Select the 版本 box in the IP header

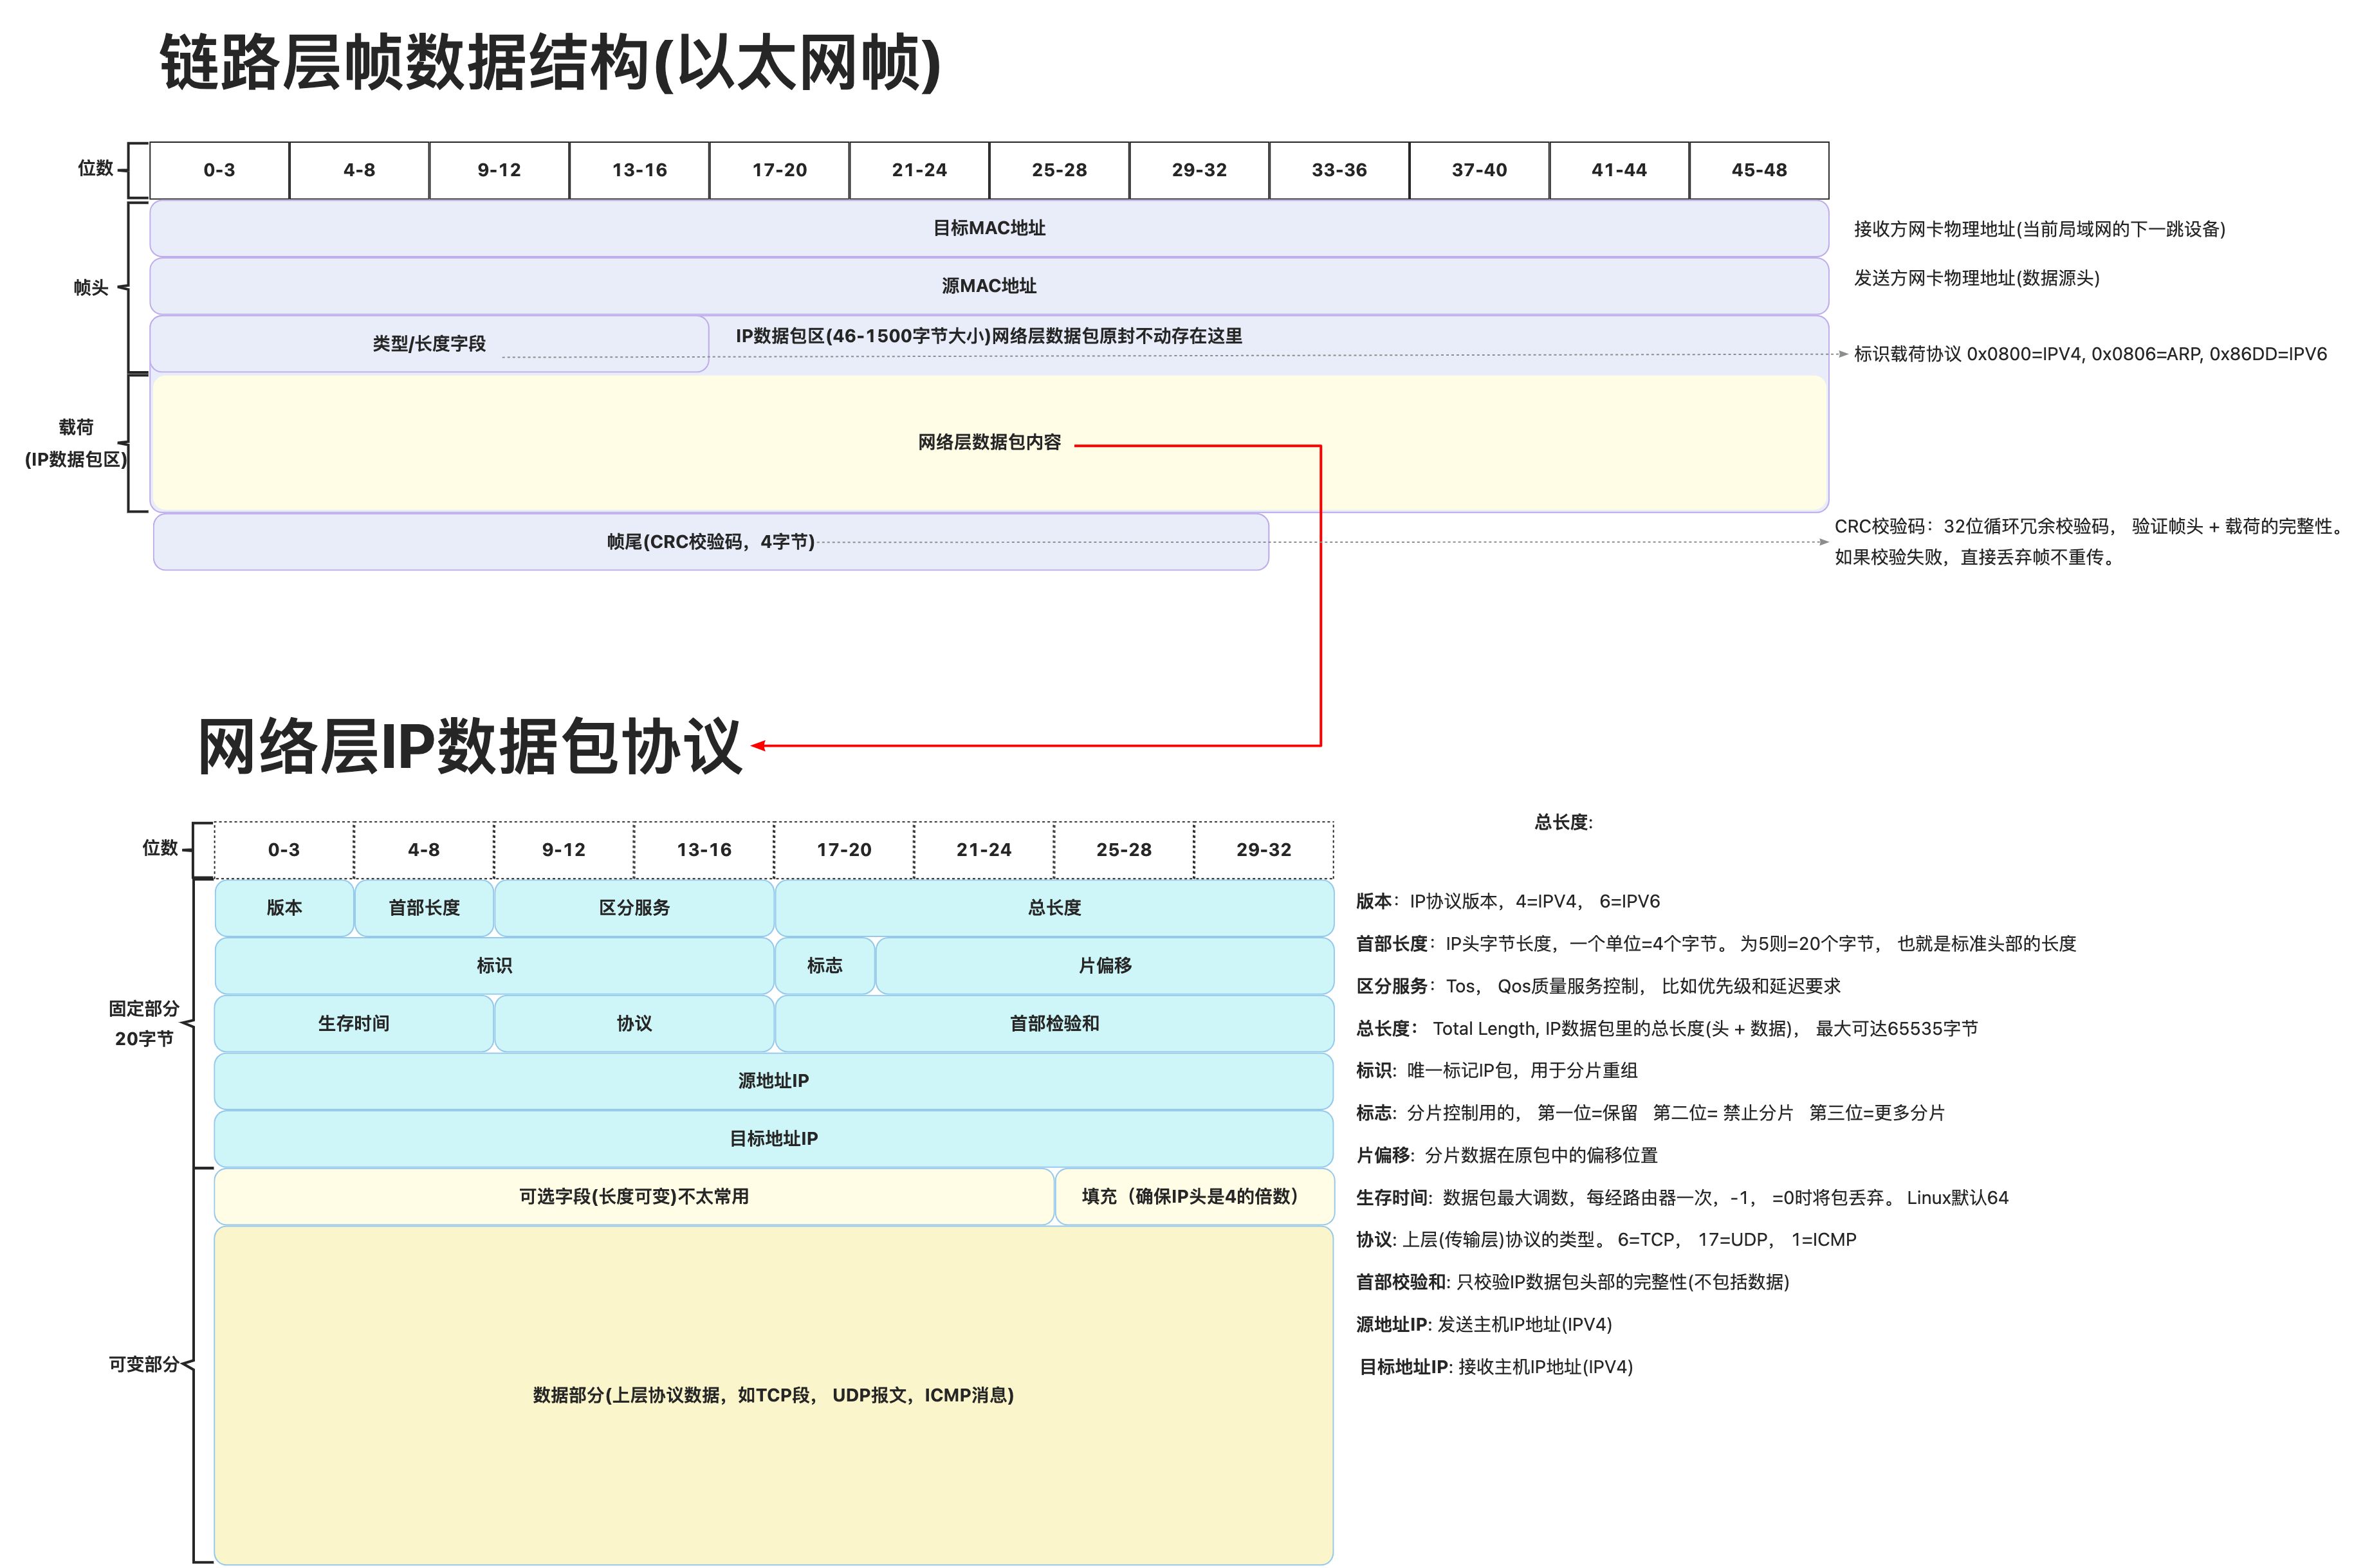point(284,908)
